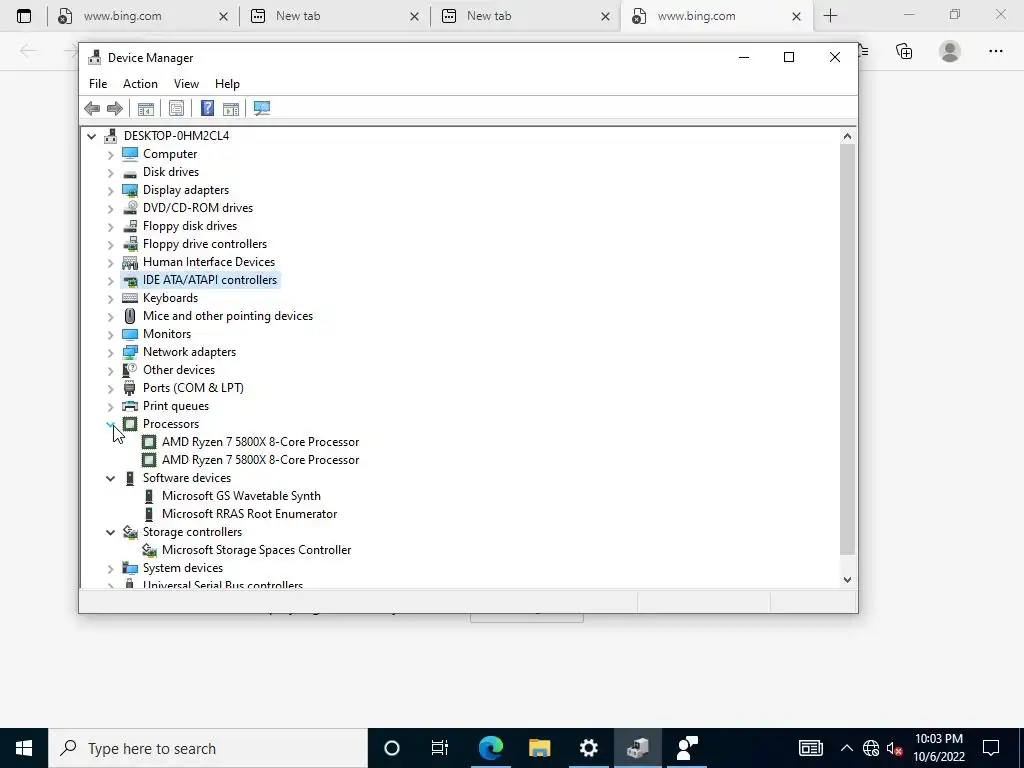The width and height of the screenshot is (1024, 768).
Task: Collapse the Storage controllers category
Action: pyautogui.click(x=110, y=532)
